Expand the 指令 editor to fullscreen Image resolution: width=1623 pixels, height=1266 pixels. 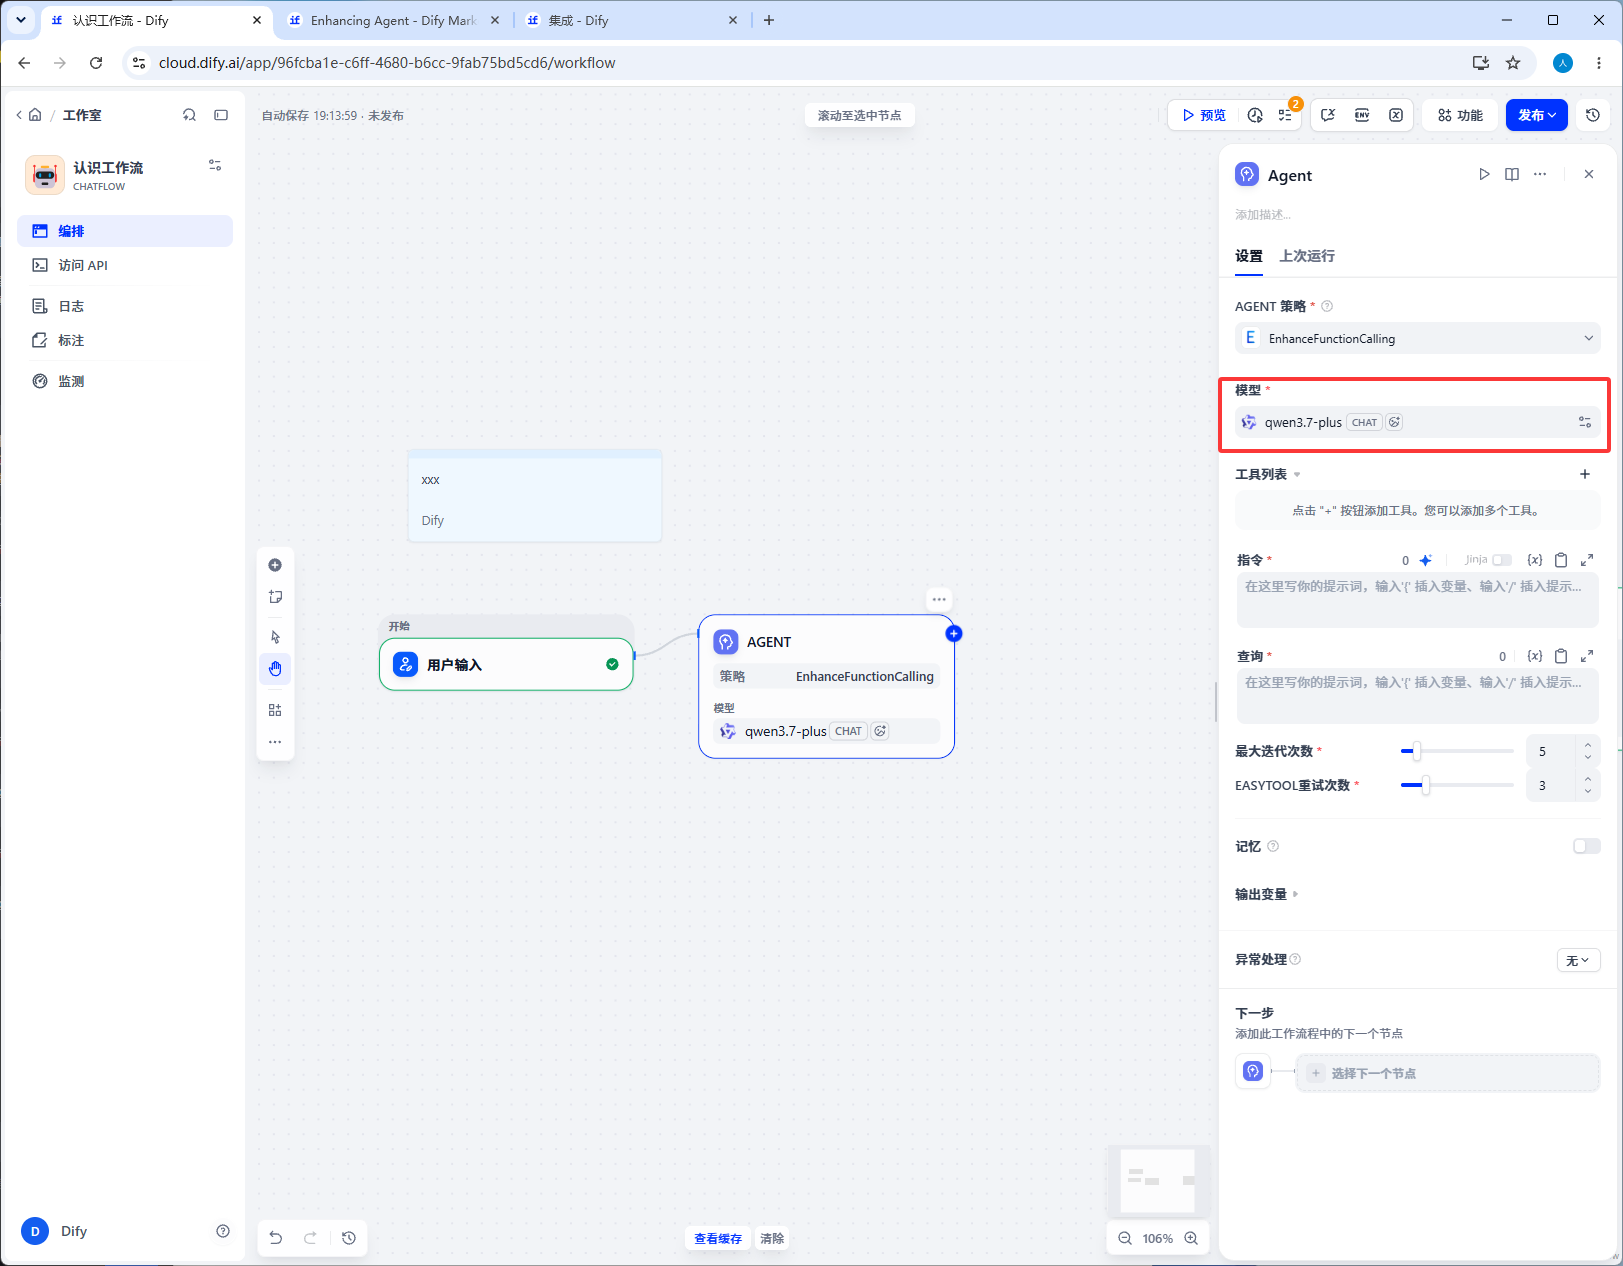coord(1587,560)
